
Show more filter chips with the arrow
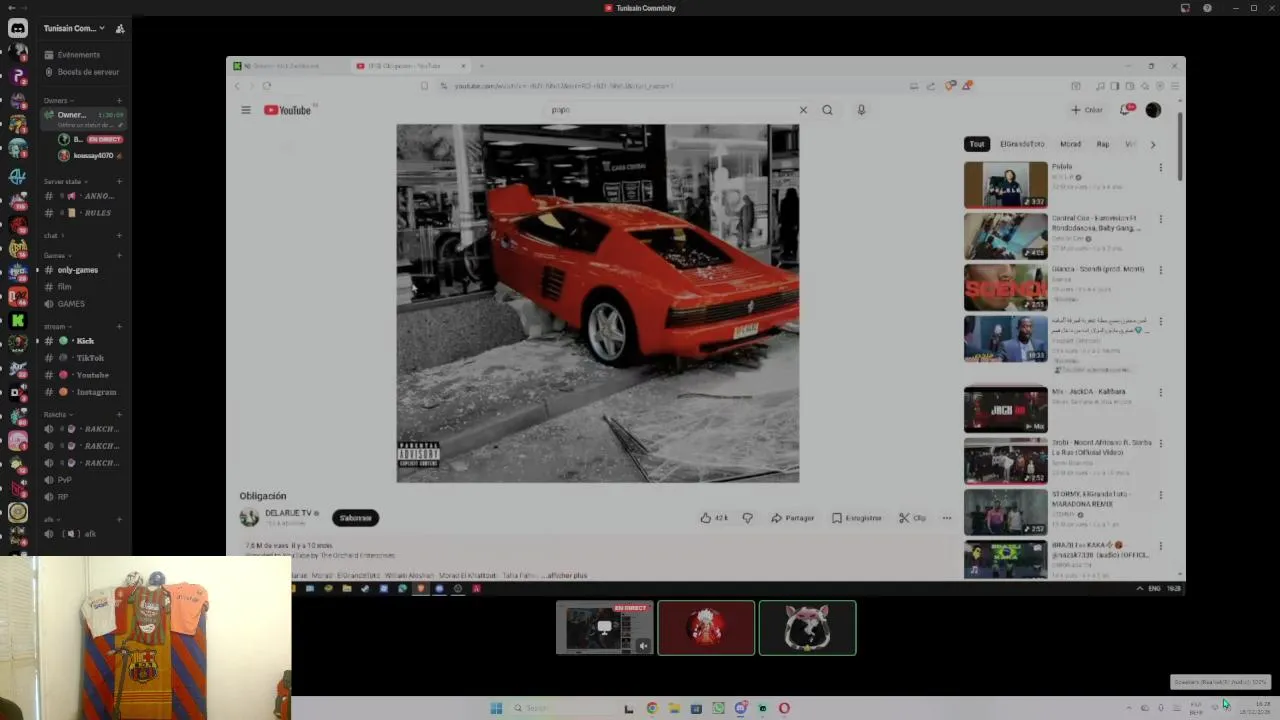[1152, 144]
